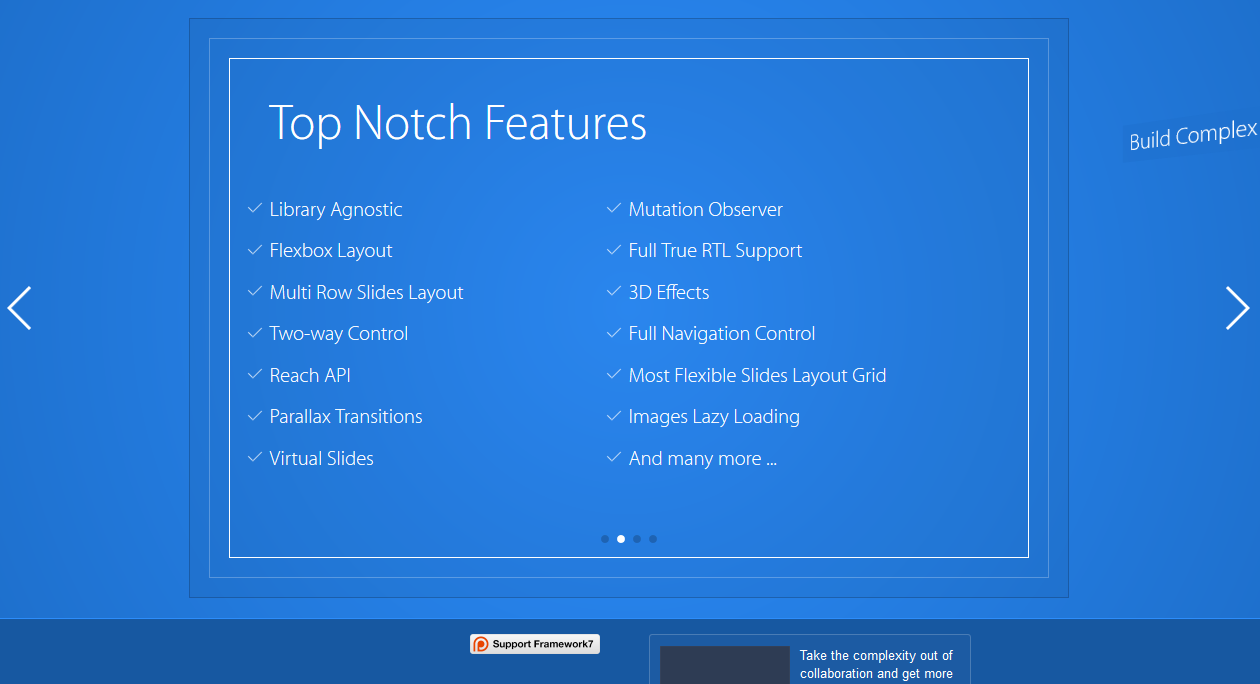The width and height of the screenshot is (1260, 684).
Task: Click the 'Full True RTL Support' text
Action: pyautogui.click(x=716, y=251)
